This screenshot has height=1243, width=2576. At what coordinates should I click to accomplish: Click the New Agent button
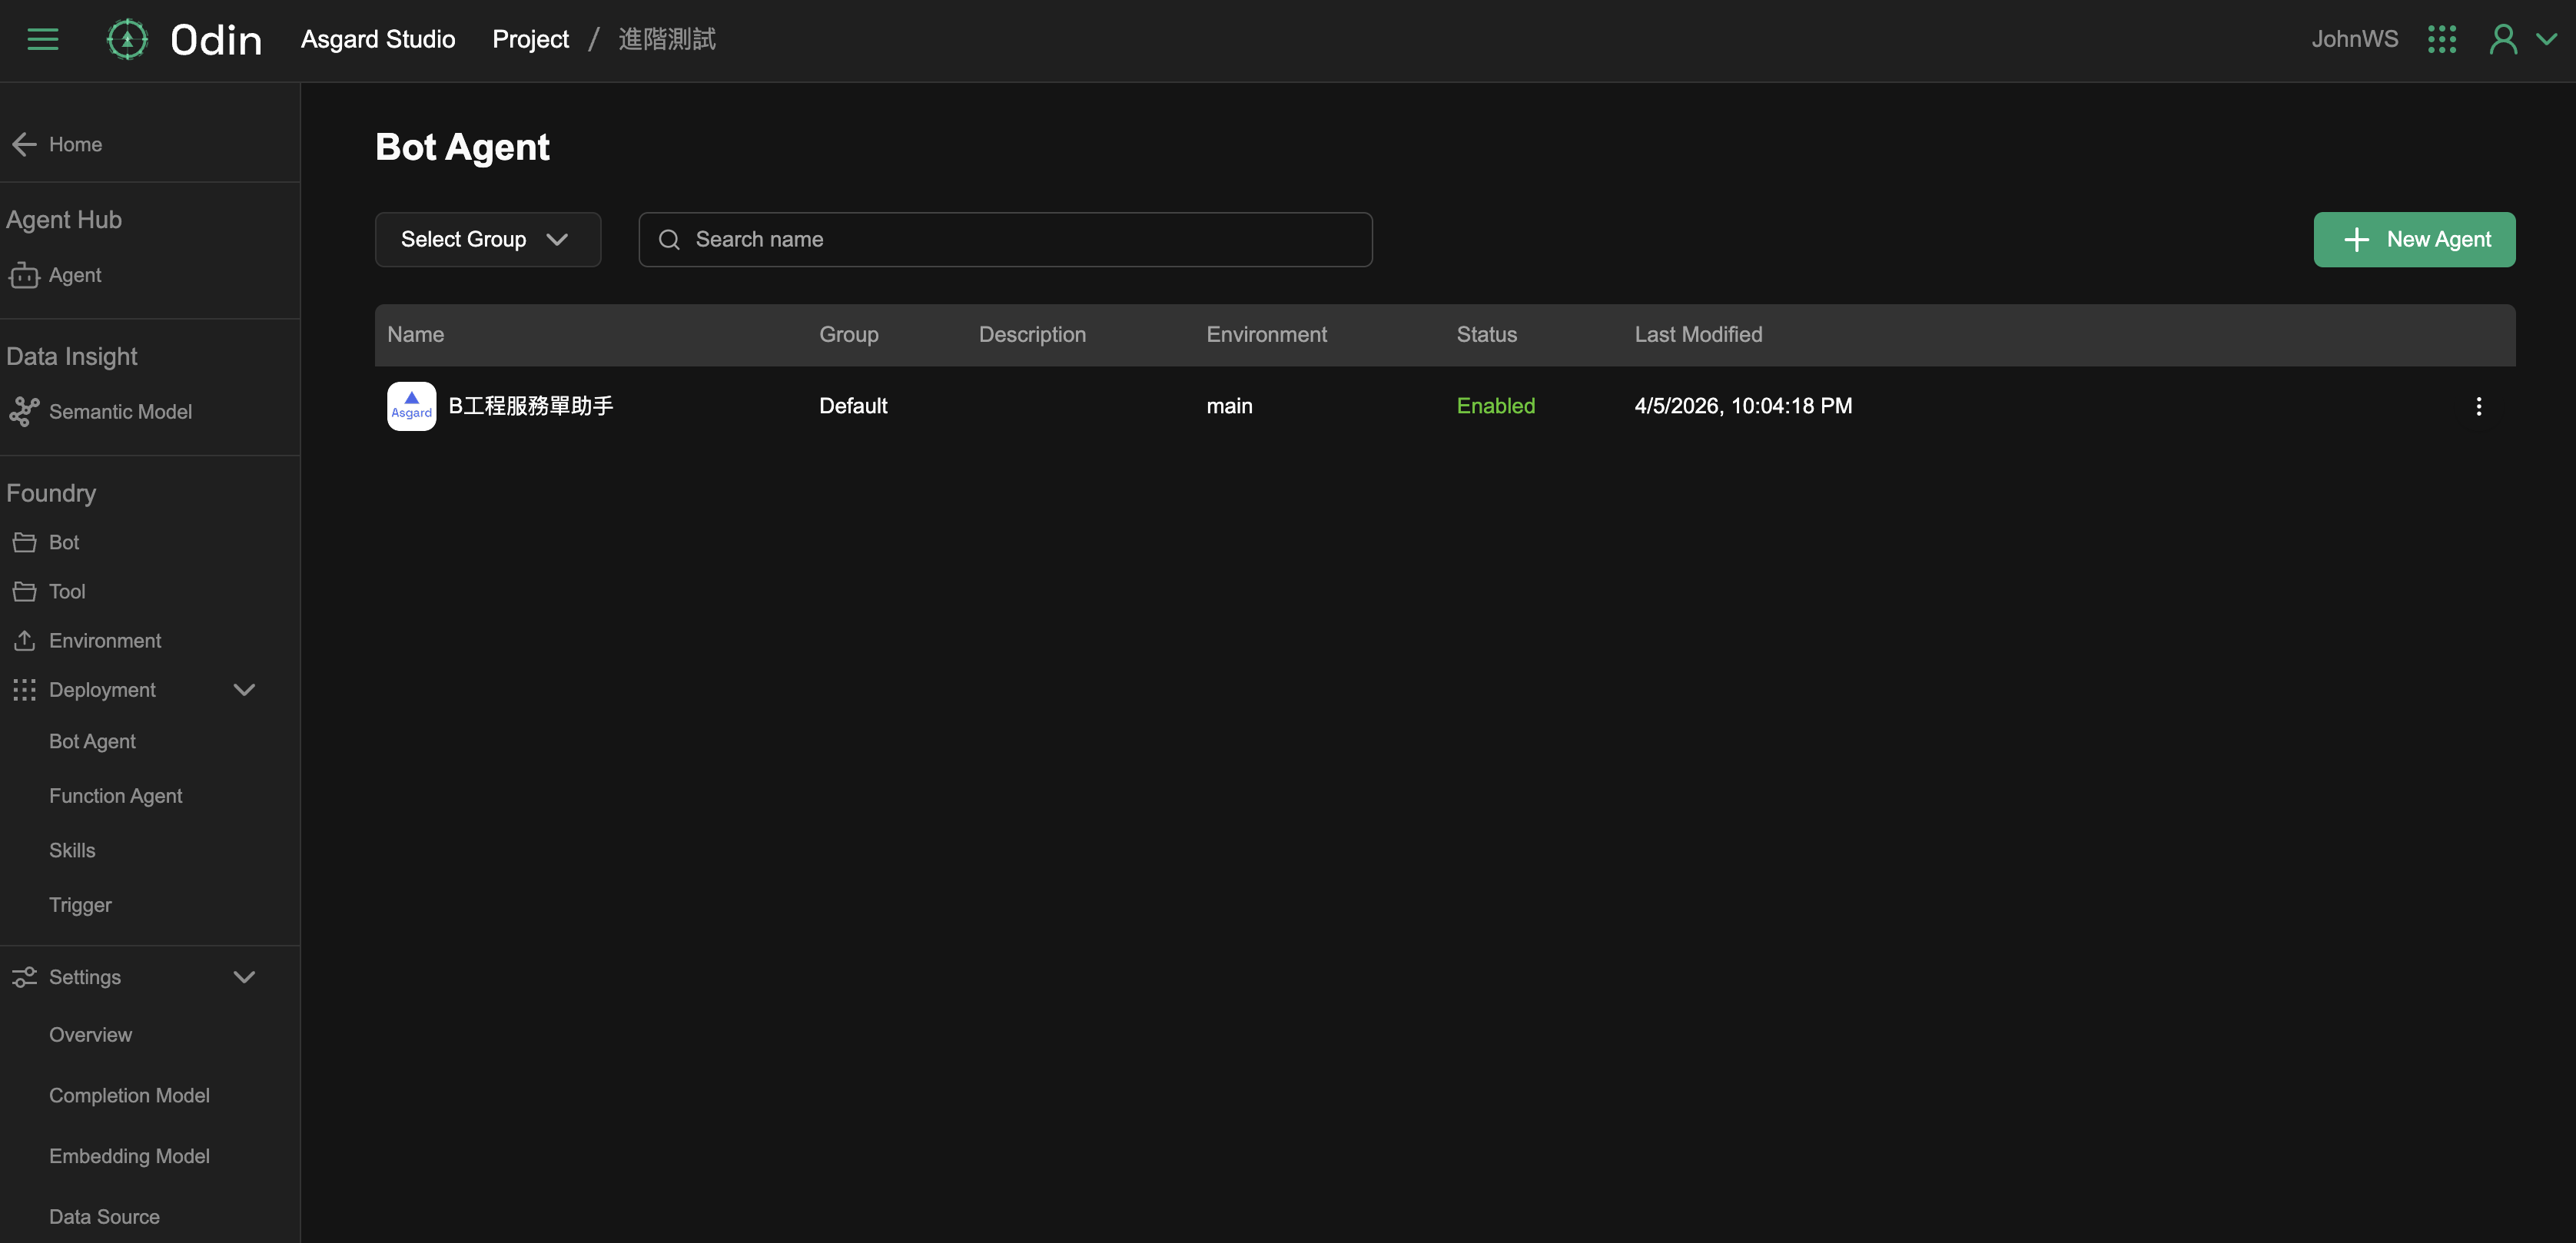click(2413, 239)
